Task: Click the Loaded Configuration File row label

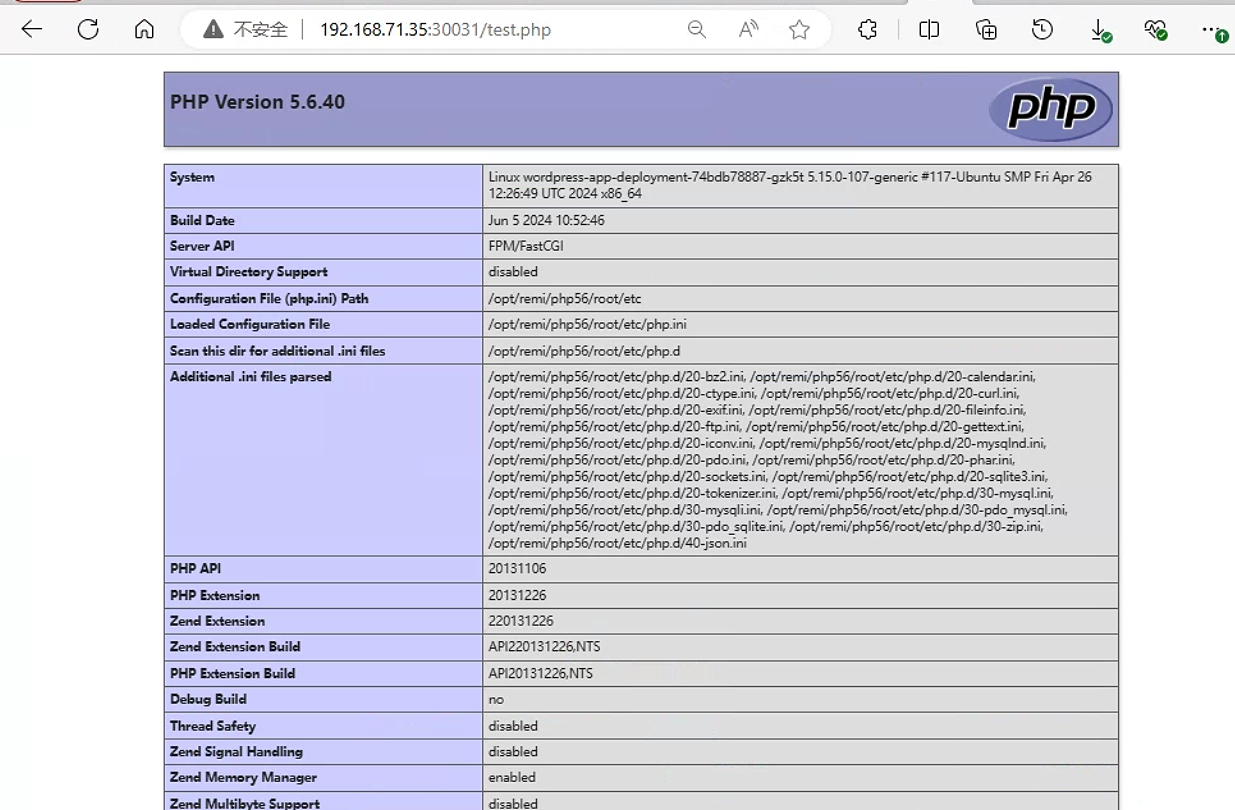Action: point(250,324)
